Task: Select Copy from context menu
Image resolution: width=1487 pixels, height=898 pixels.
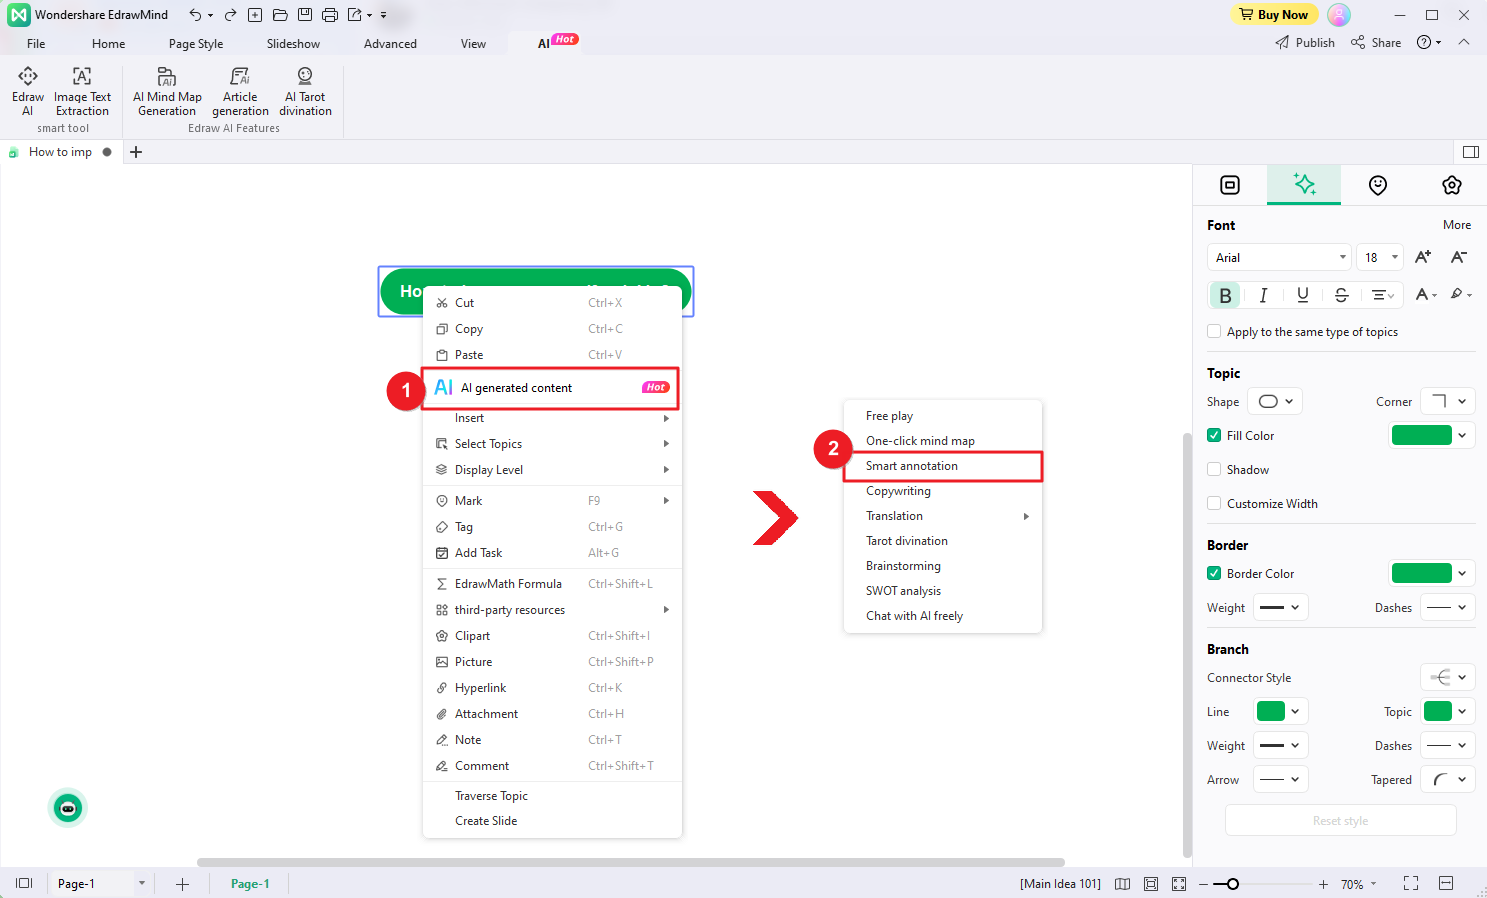Action: tap(552, 329)
